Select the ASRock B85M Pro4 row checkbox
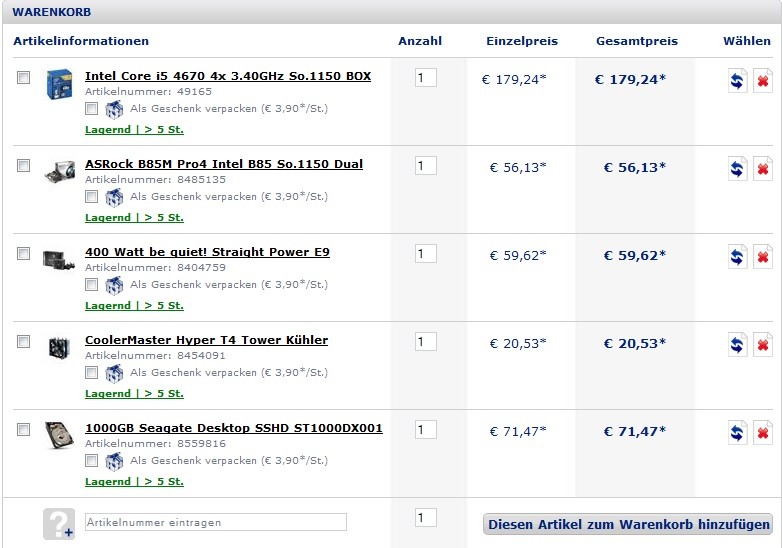Screen dimensions: 782x548 (x=23, y=165)
